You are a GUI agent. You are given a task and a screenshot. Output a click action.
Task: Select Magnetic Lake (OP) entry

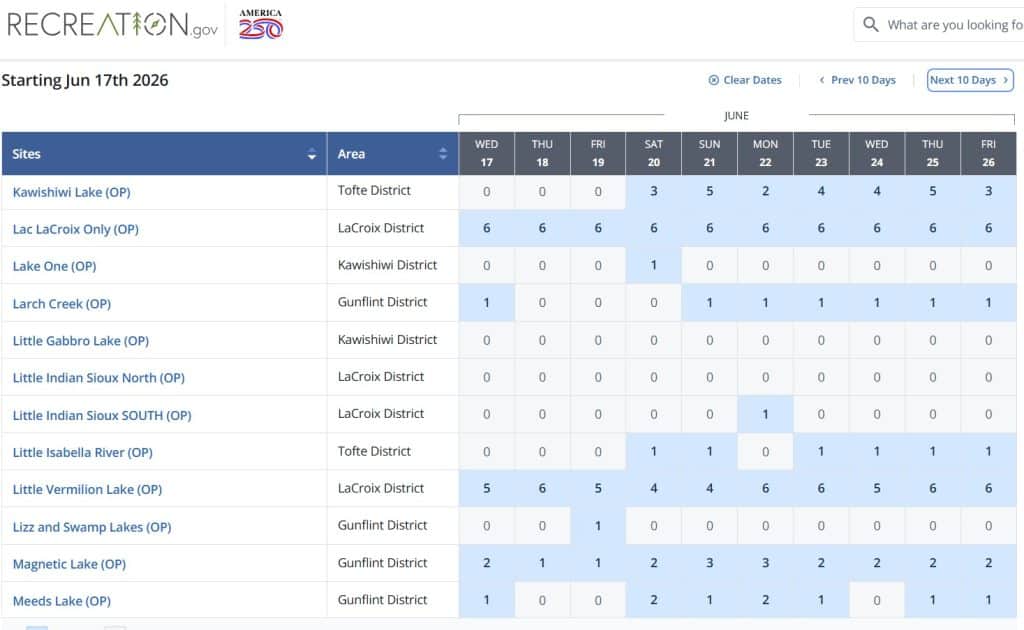point(69,564)
